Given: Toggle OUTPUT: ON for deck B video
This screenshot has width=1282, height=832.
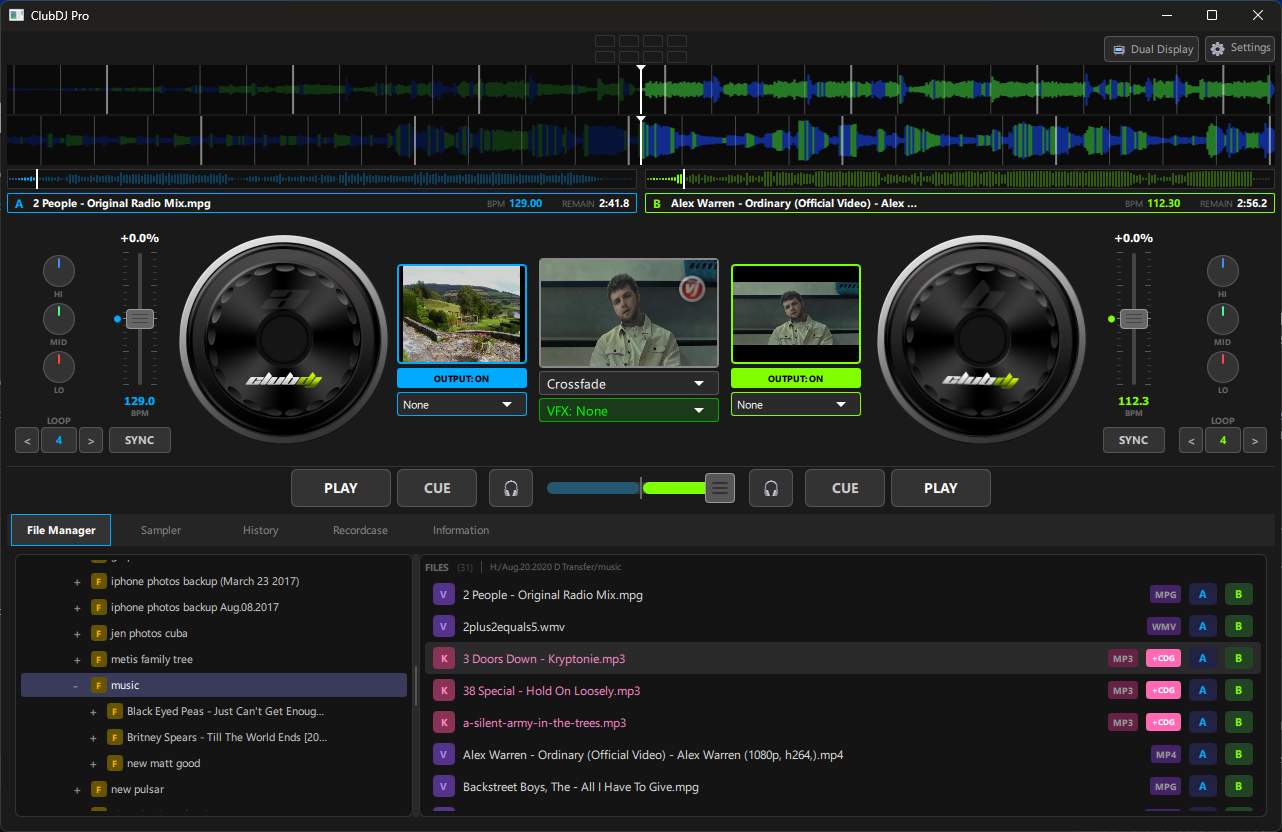Looking at the screenshot, I should pos(795,377).
